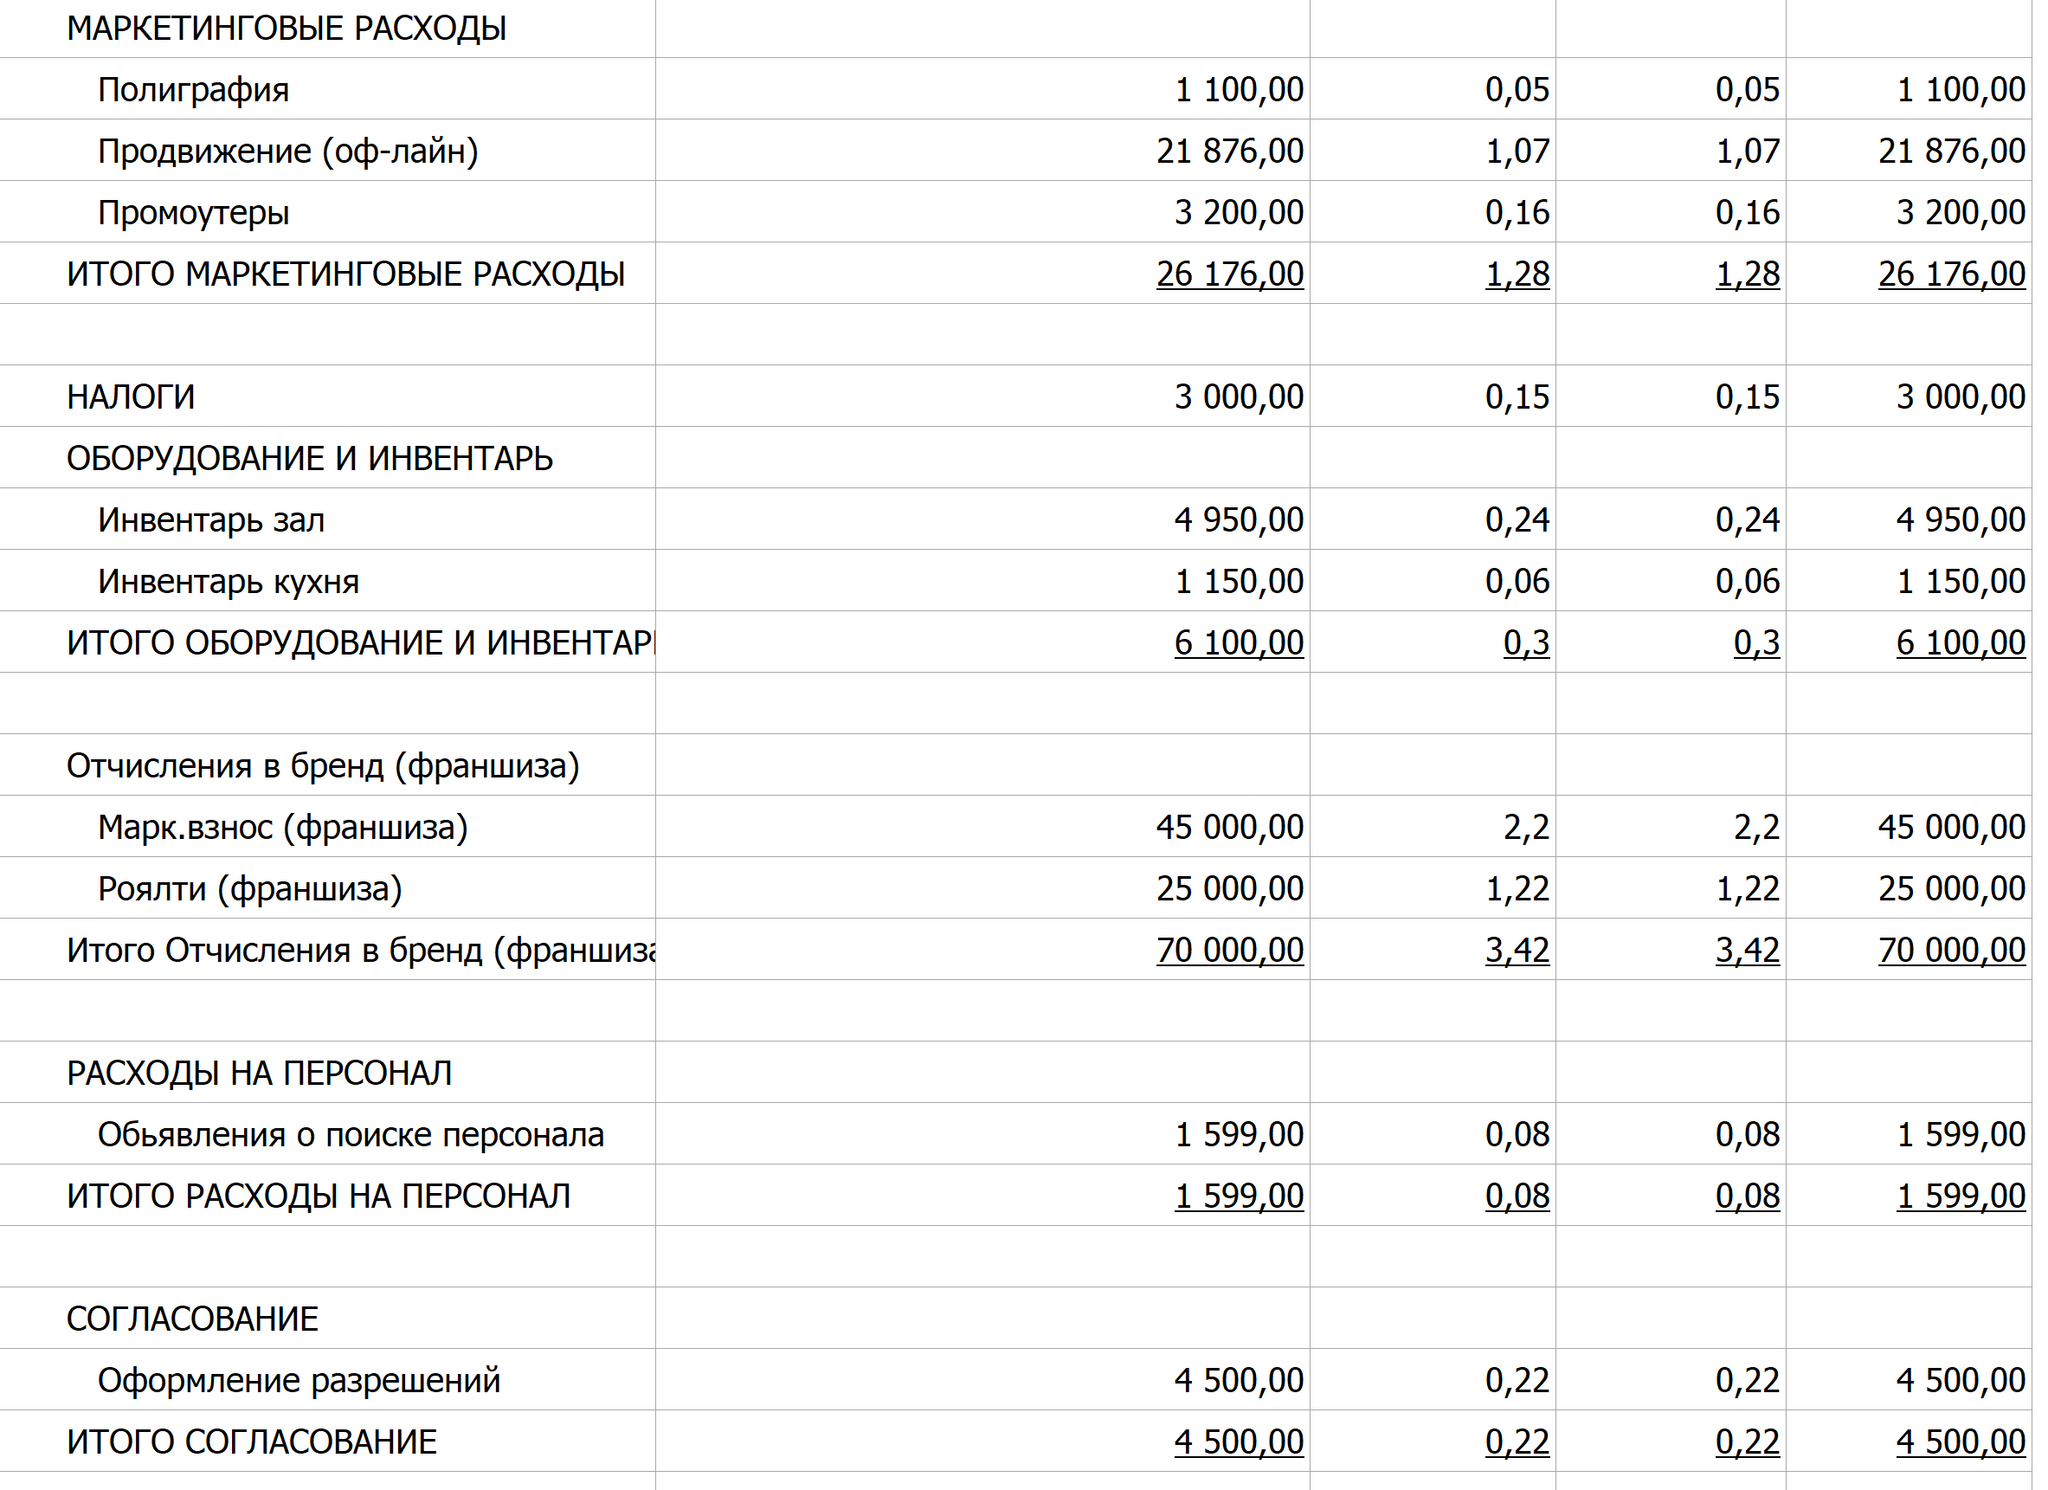Select the Полиграфия row label
Viewport: 2048px width, 1490px height.
(x=193, y=90)
